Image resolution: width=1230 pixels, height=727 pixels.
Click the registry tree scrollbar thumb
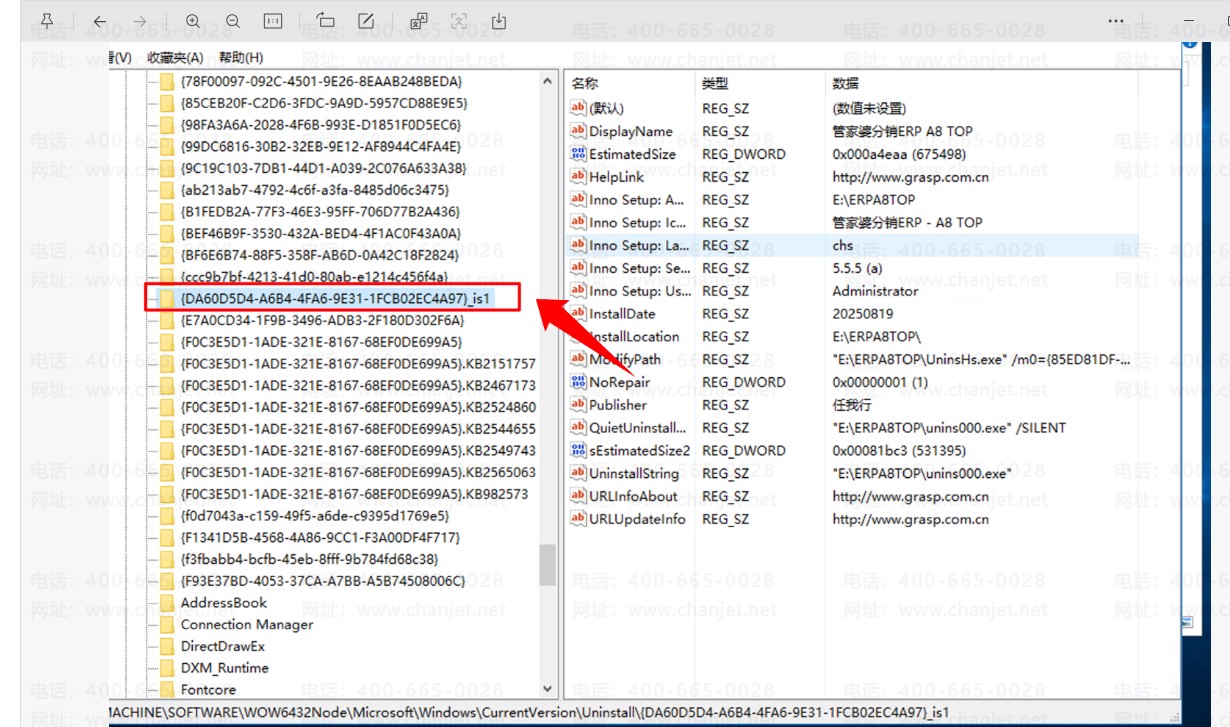(x=547, y=565)
